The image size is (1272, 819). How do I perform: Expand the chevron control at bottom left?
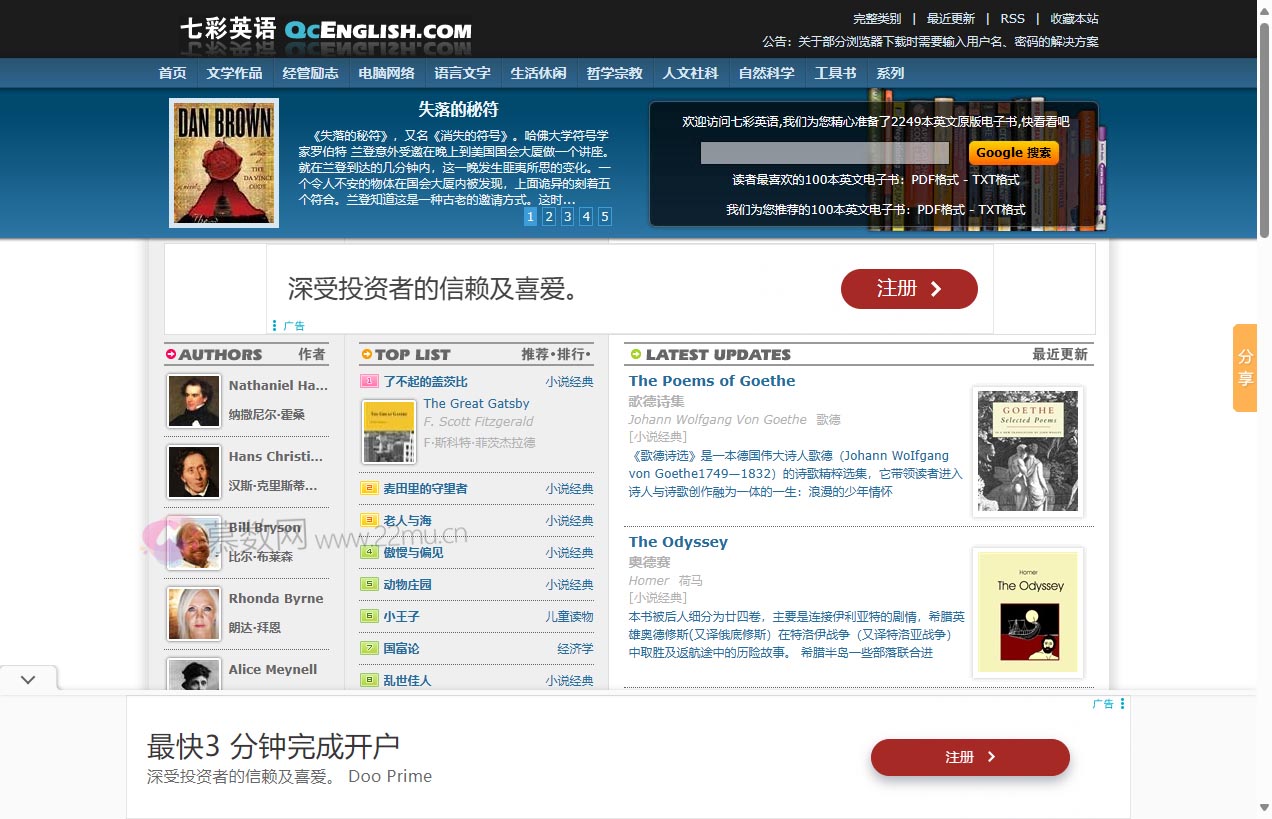[29, 678]
